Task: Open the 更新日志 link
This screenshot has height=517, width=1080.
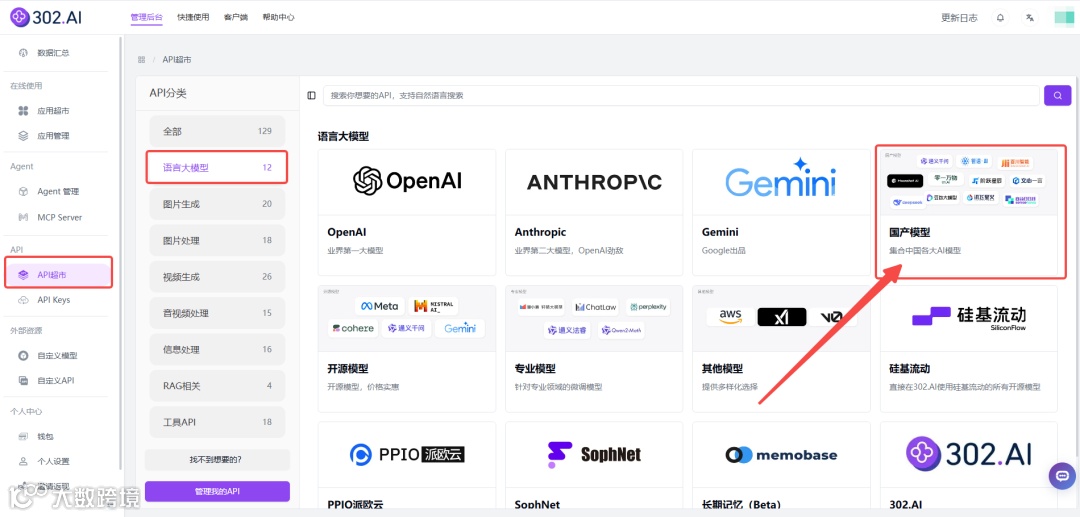Action: coord(959,18)
